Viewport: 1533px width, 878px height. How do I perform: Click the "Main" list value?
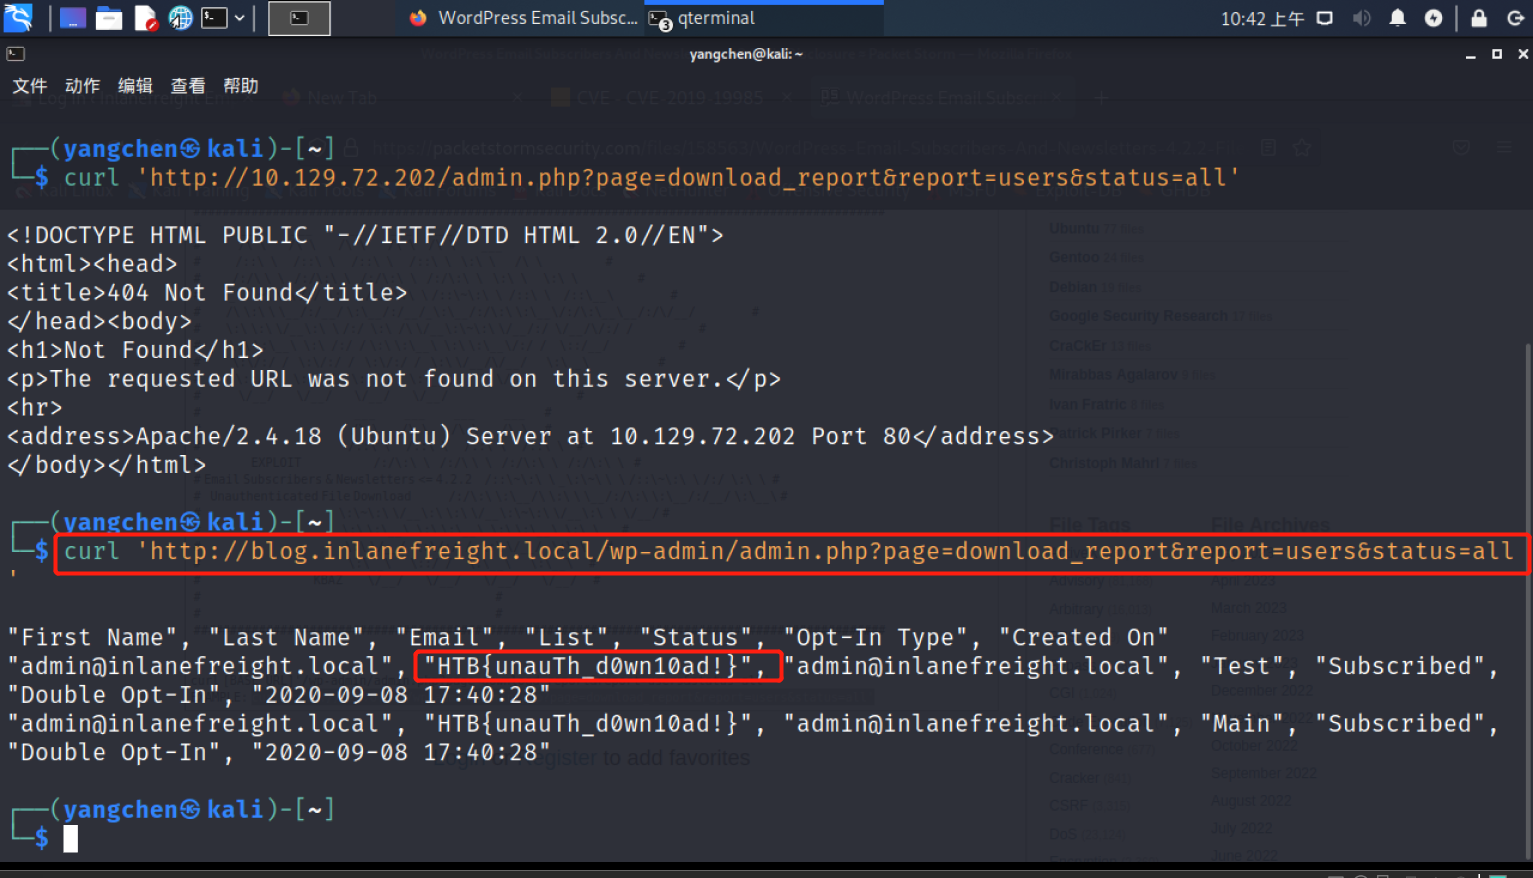point(1242,724)
